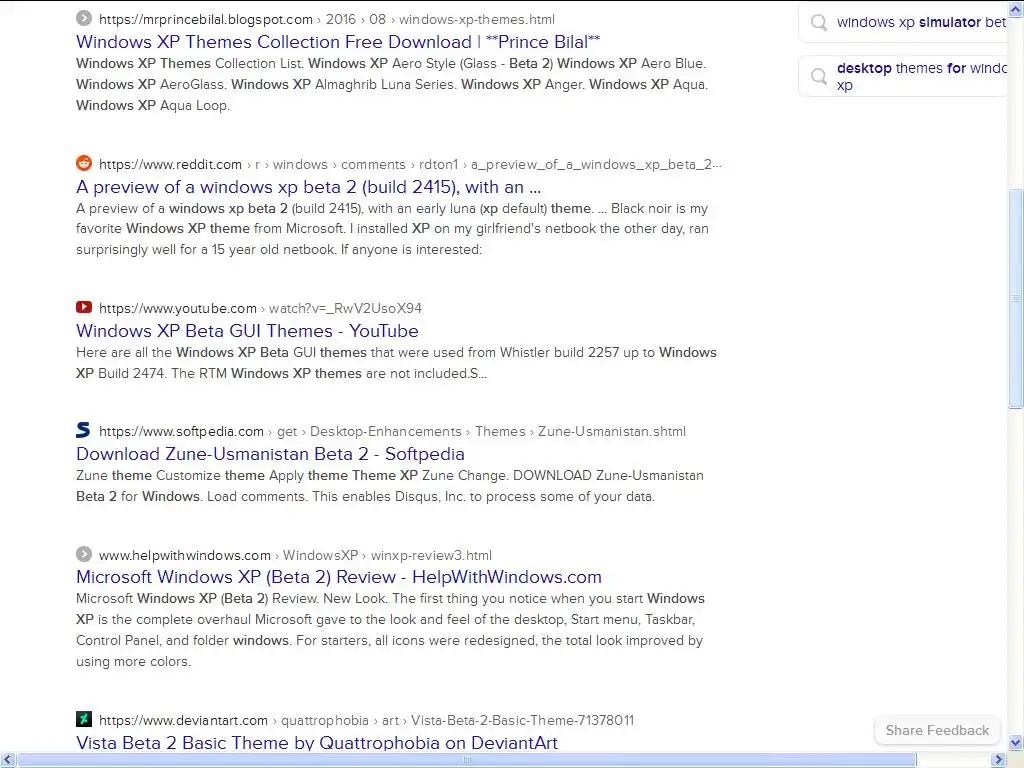Screen dimensions: 1024x768
Task: Click 'winxp-review3.html' breadcrumb text
Action: pos(431,556)
